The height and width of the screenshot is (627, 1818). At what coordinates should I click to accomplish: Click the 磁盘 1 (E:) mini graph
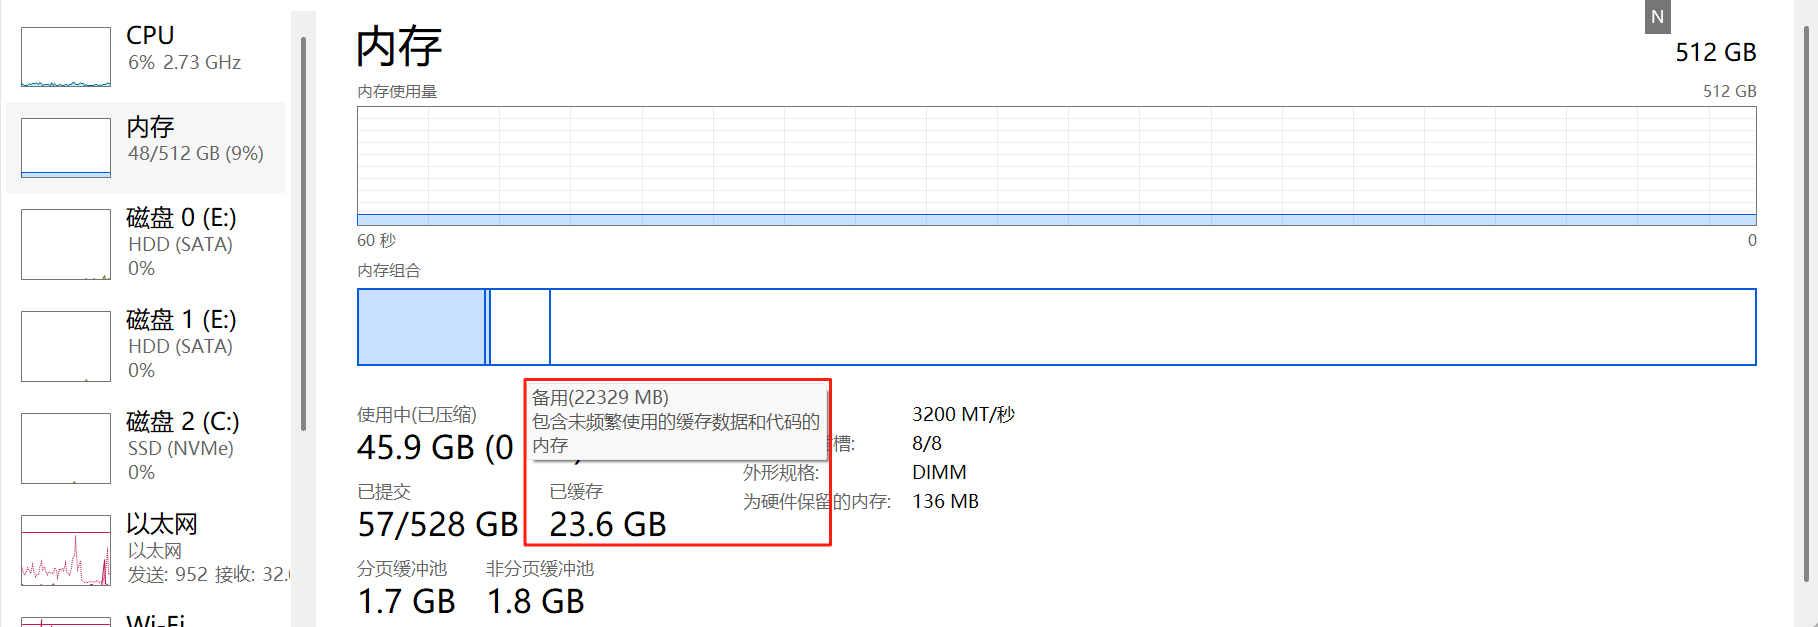[66, 346]
